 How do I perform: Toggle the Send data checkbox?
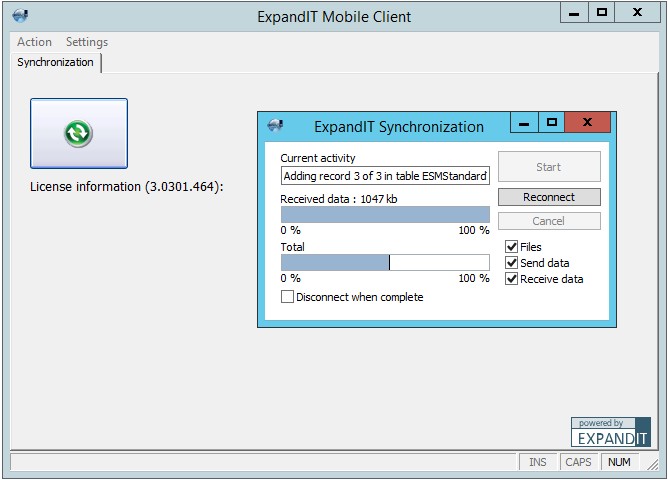click(x=511, y=263)
